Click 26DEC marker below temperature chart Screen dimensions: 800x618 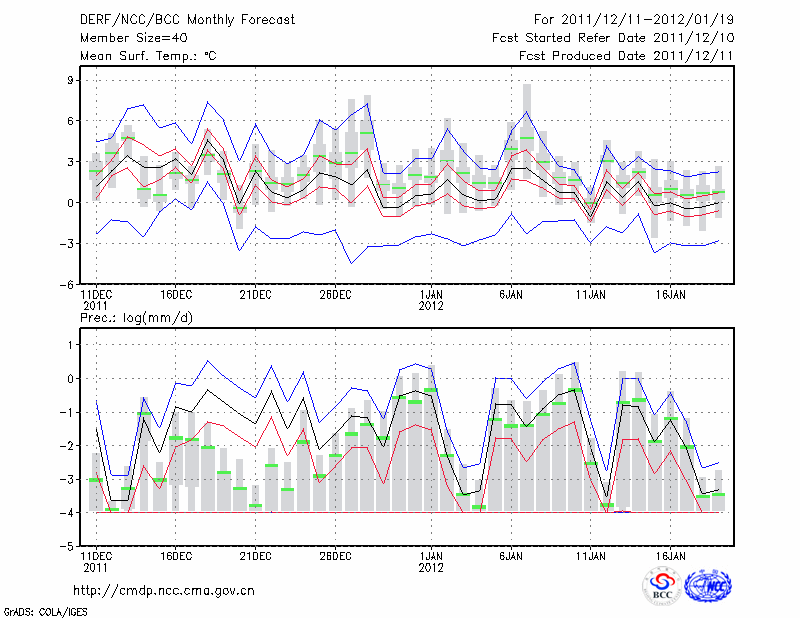point(335,295)
